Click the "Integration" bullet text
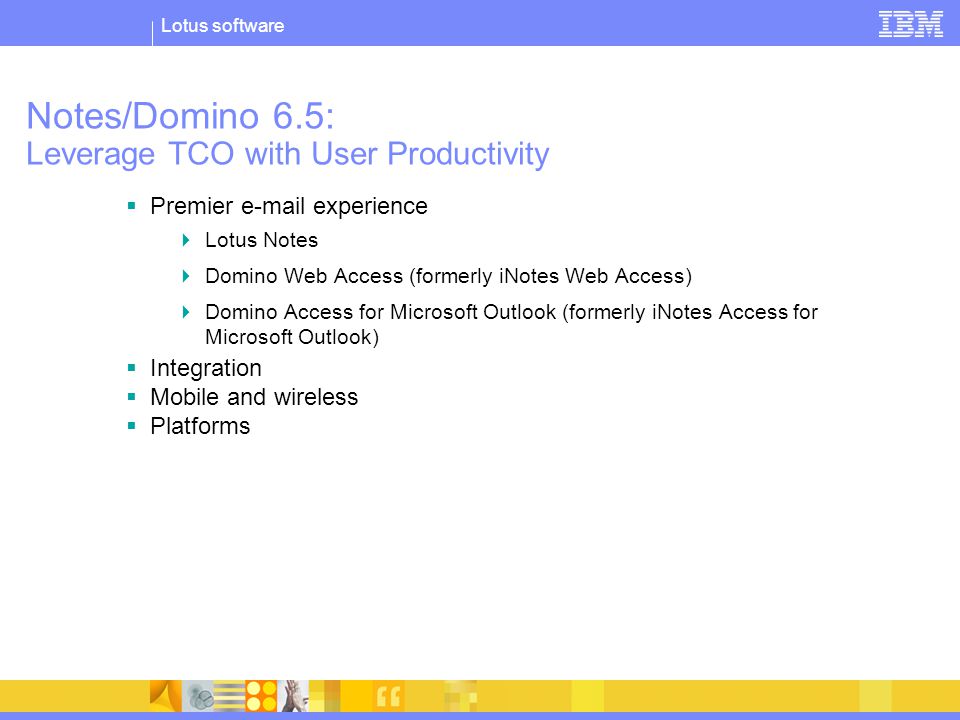This screenshot has height=720, width=960. [206, 368]
